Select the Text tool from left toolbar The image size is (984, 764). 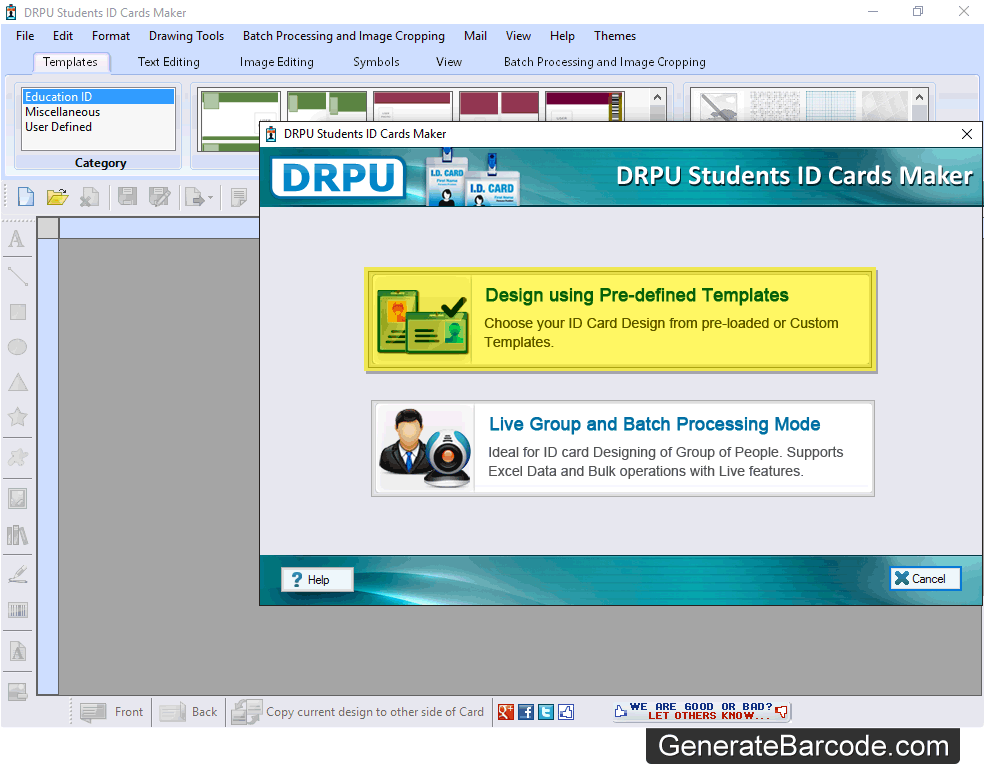(16, 239)
